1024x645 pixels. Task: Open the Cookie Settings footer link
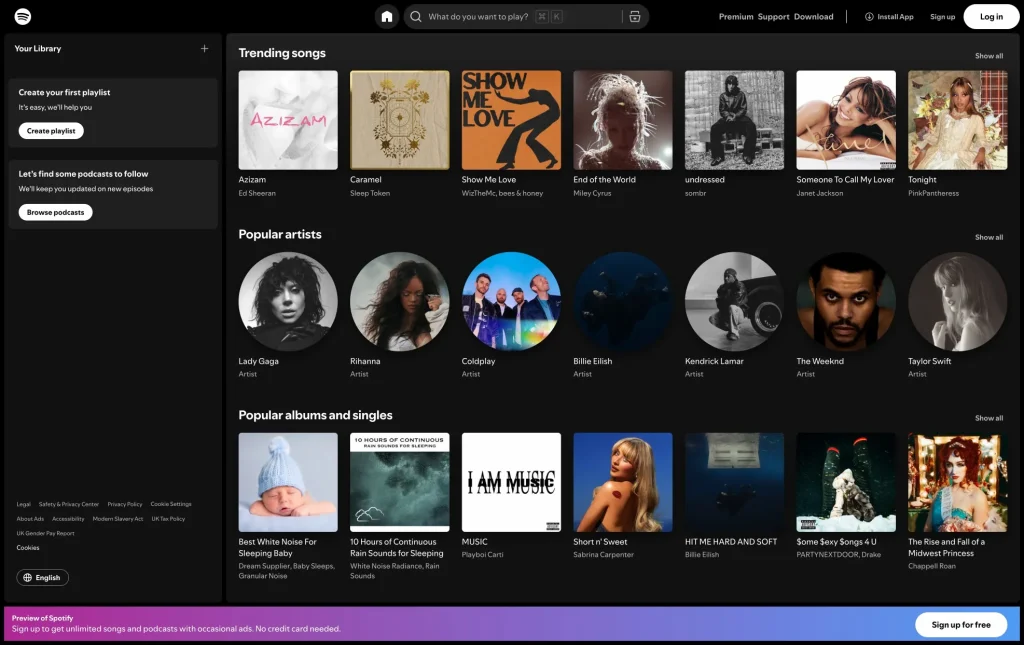[x=171, y=504]
